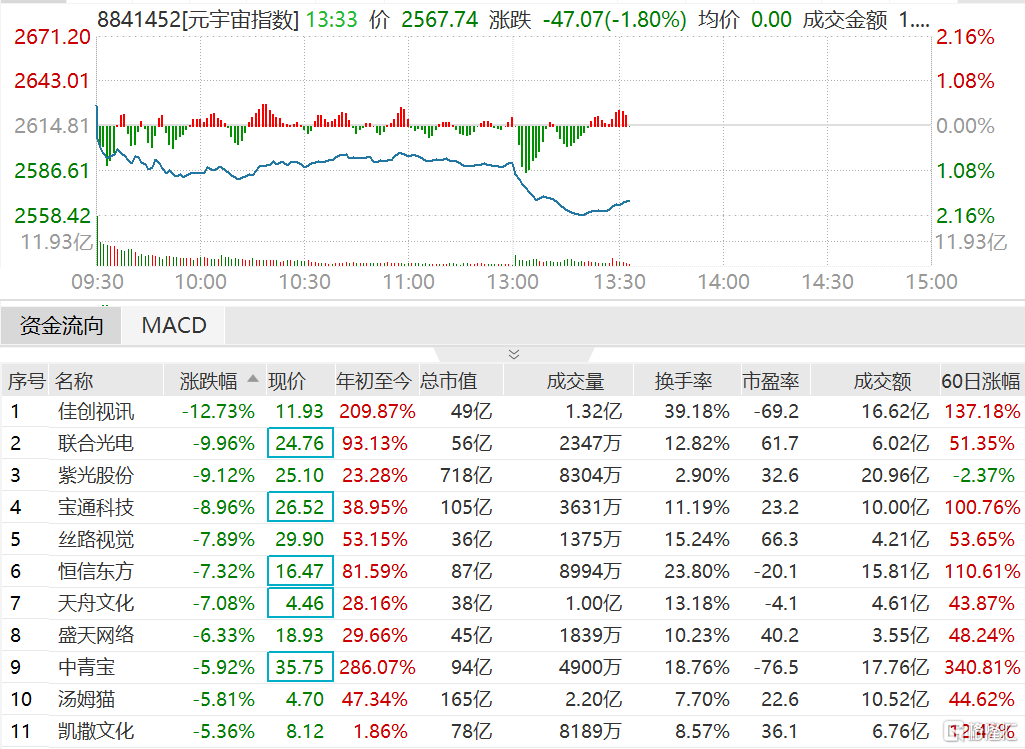
Task: Click the 09:30 time axis label
Action: click(97, 282)
